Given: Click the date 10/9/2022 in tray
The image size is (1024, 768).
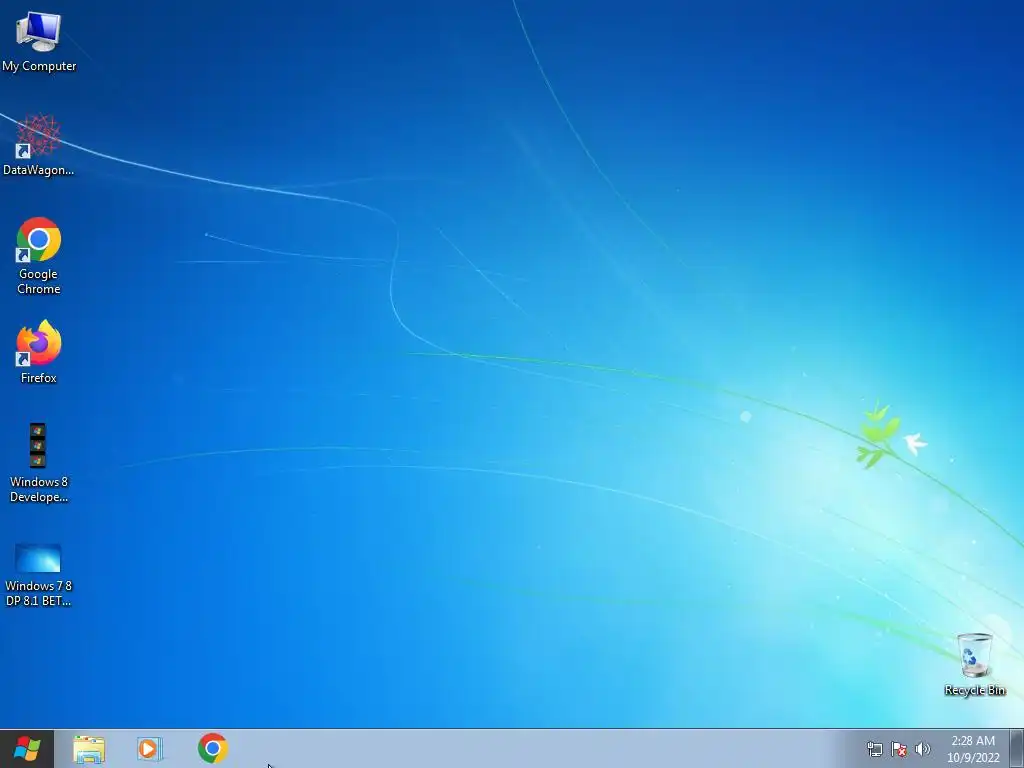Looking at the screenshot, I should (973, 758).
